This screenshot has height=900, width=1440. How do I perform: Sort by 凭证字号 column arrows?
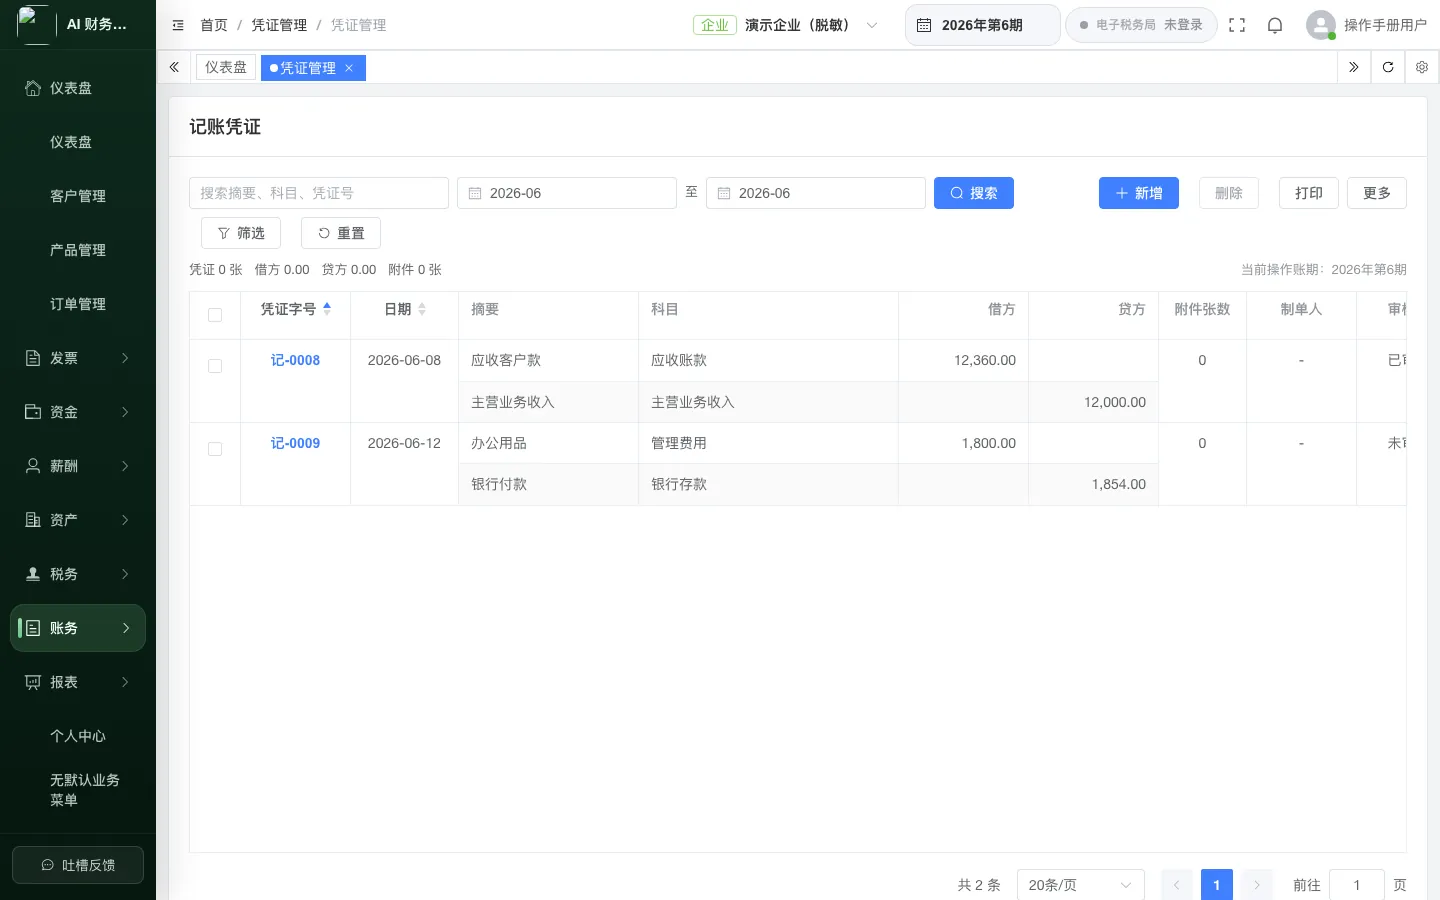pyautogui.click(x=327, y=309)
